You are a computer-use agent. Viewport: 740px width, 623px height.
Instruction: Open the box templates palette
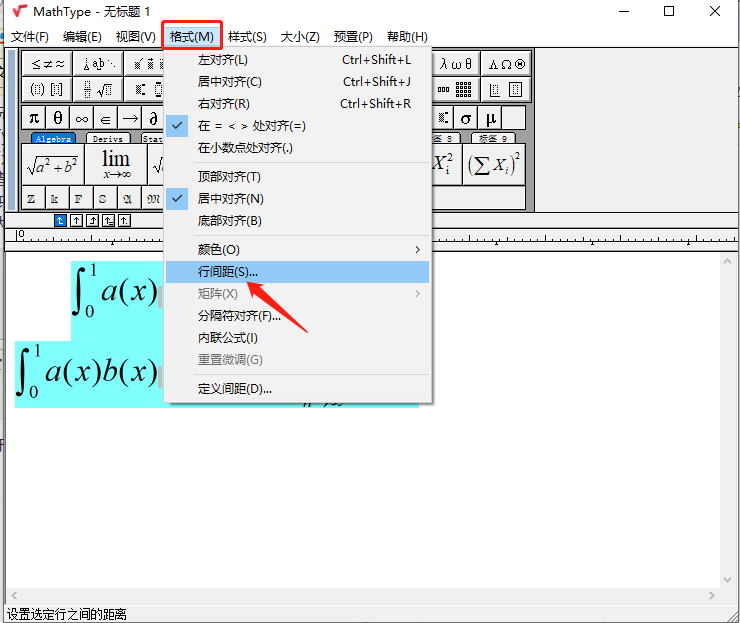pos(506,89)
